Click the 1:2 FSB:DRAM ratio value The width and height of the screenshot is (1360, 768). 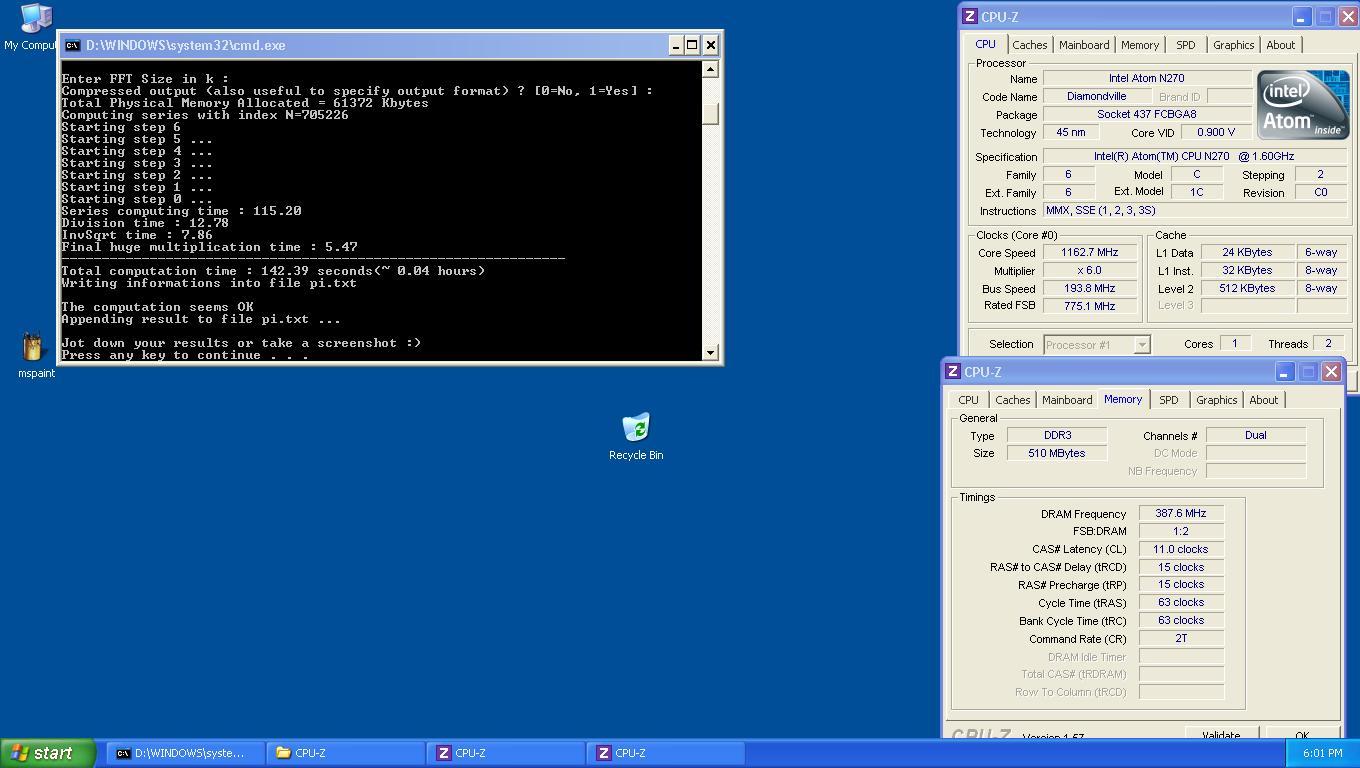coord(1181,531)
